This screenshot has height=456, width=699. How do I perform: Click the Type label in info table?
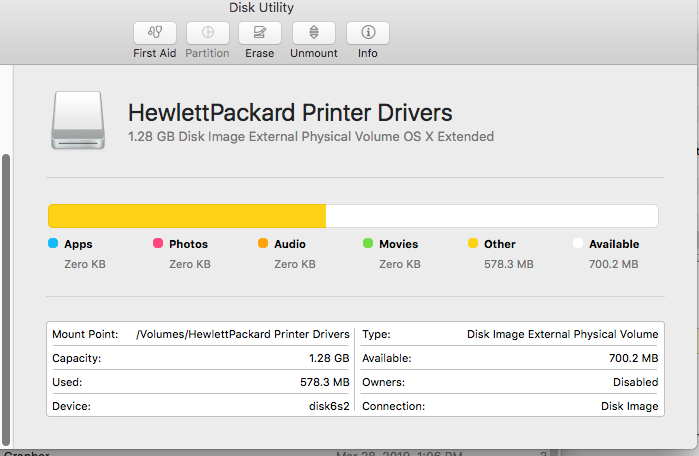pos(376,334)
